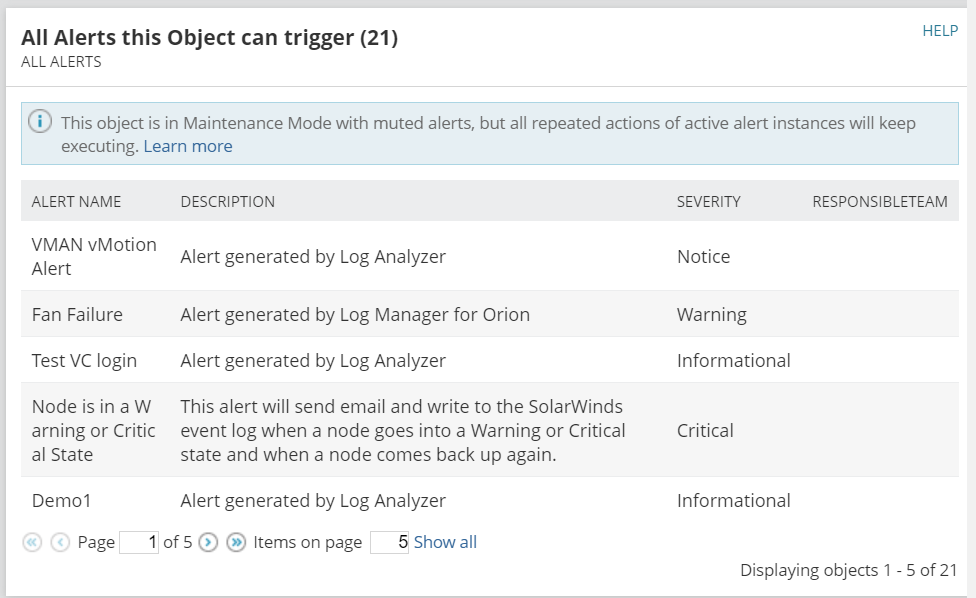Select Node is in a Warning alert
The image size is (976, 598).
coord(94,430)
